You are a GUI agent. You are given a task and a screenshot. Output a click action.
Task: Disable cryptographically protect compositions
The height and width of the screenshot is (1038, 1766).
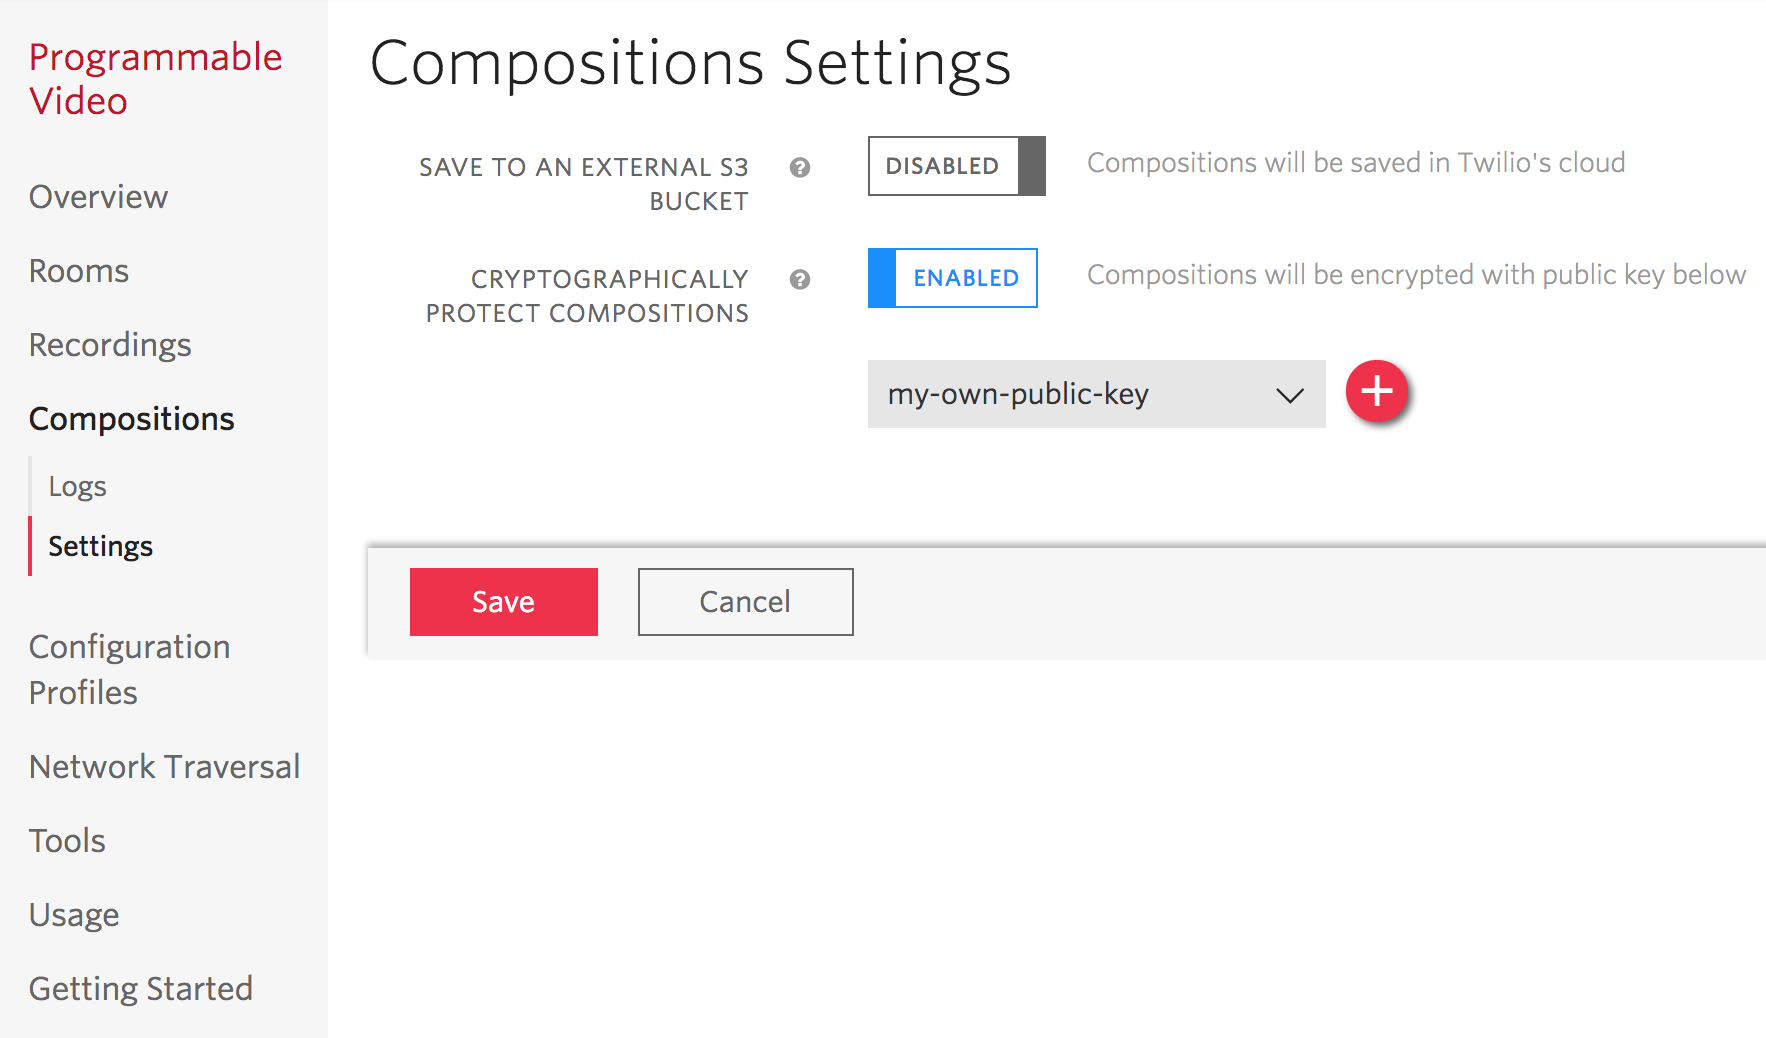tap(952, 278)
